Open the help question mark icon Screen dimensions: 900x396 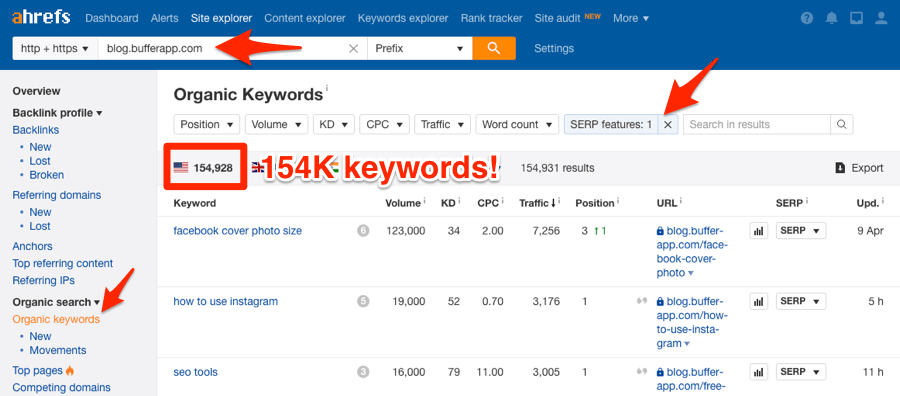pyautogui.click(x=807, y=18)
